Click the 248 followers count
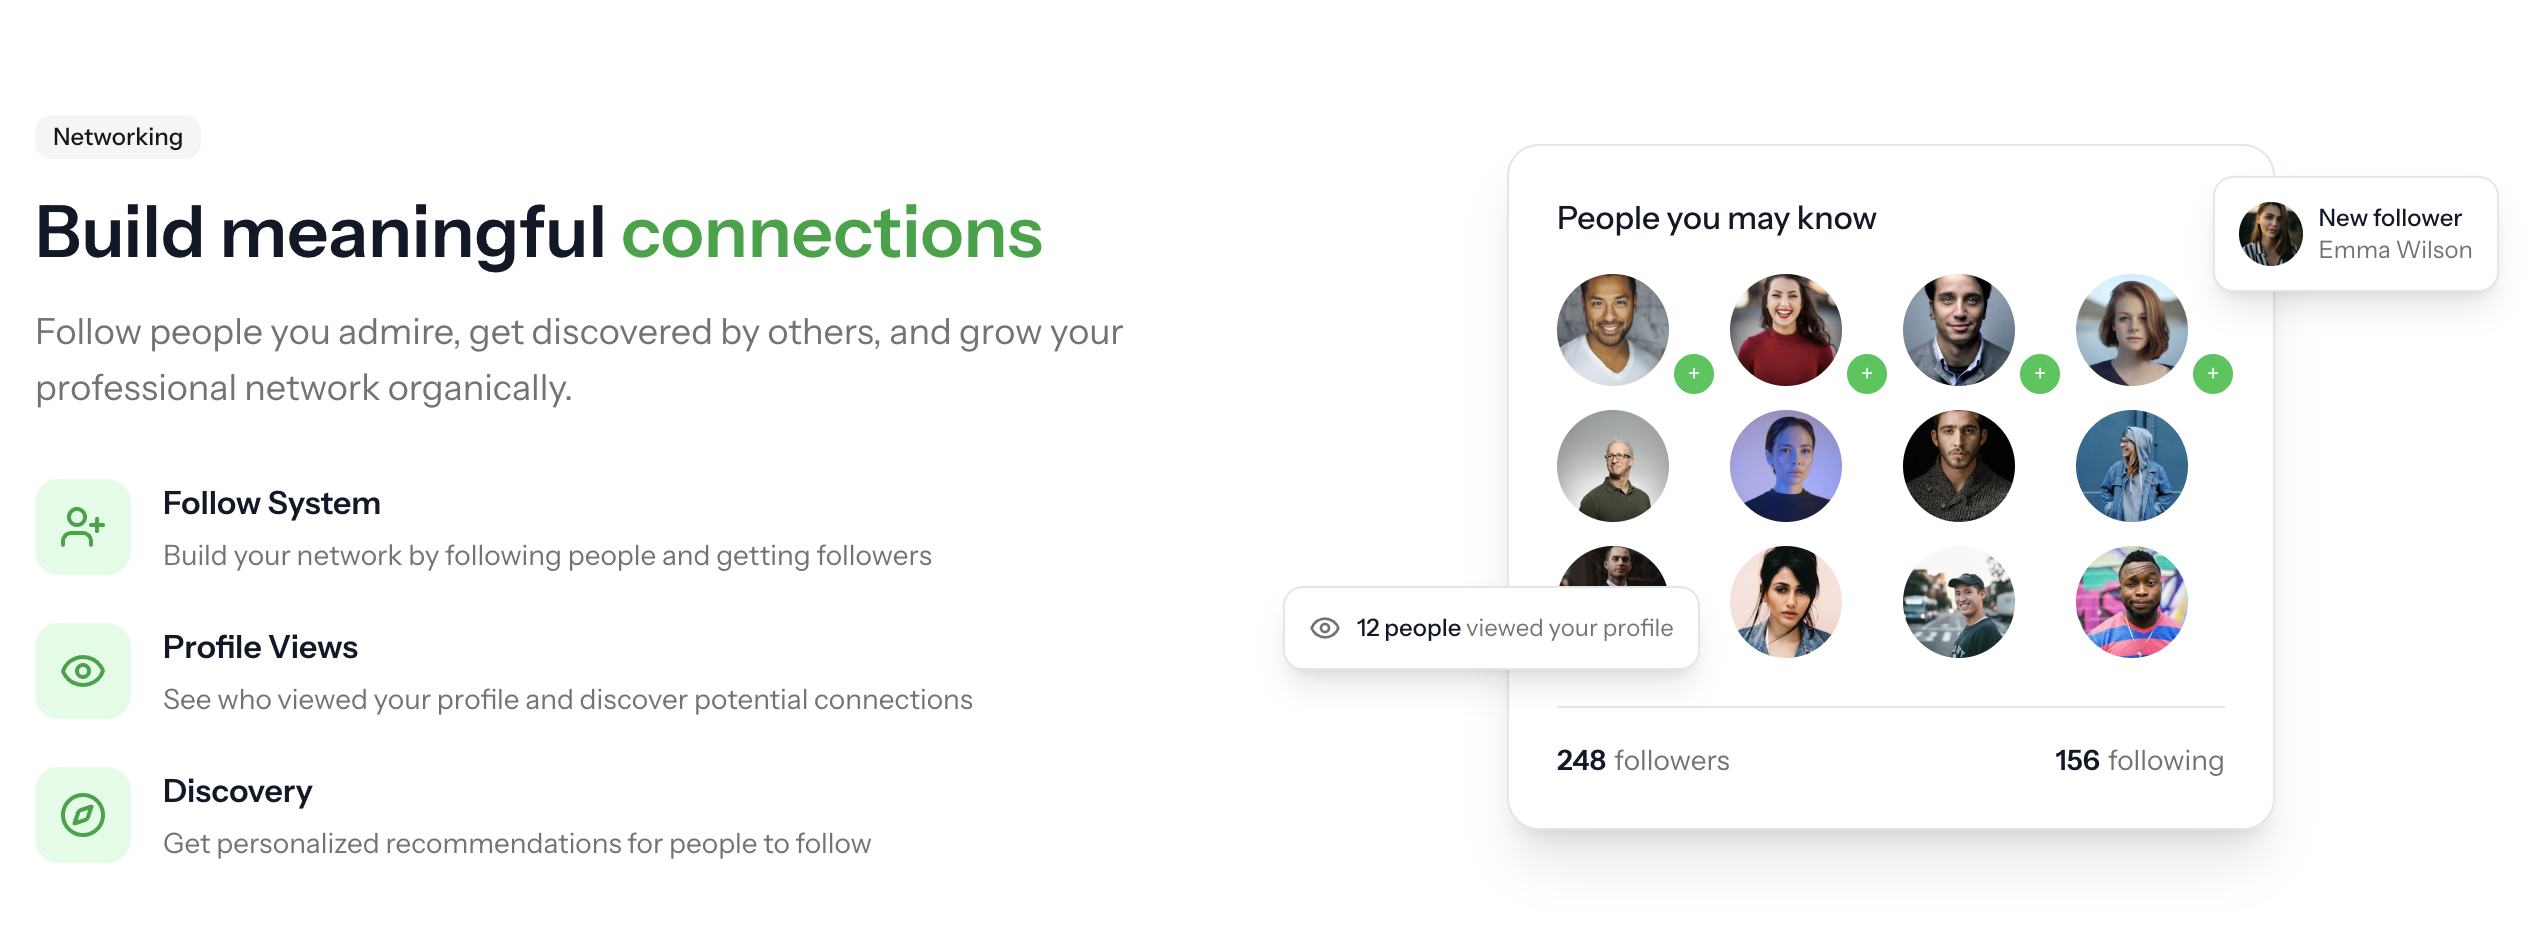Screen dimensions: 2540x938 click(x=1642, y=761)
